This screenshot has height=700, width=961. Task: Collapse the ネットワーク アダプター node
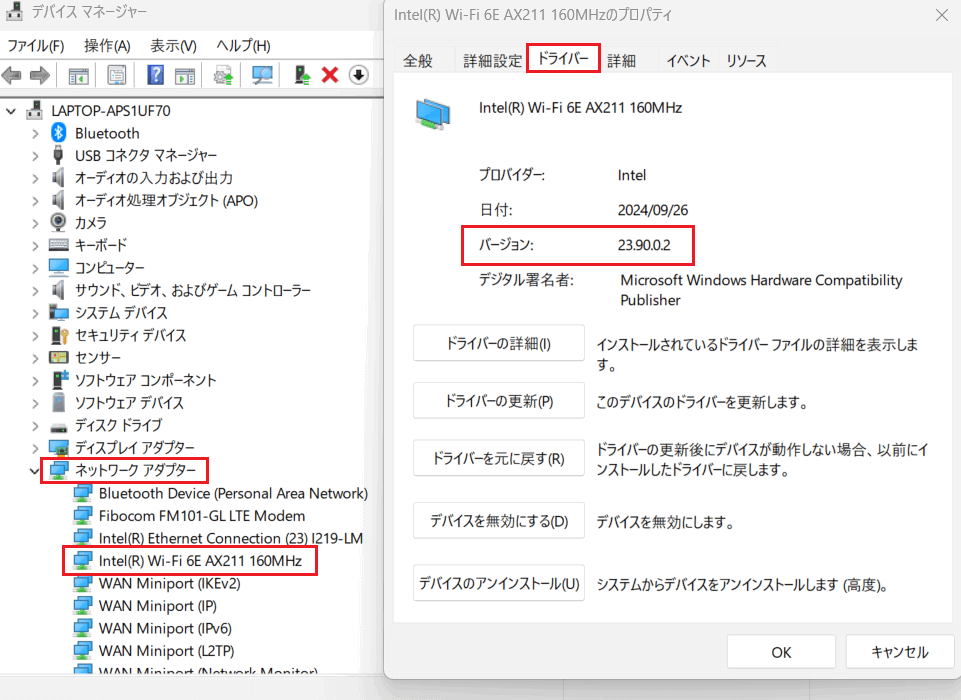34,471
